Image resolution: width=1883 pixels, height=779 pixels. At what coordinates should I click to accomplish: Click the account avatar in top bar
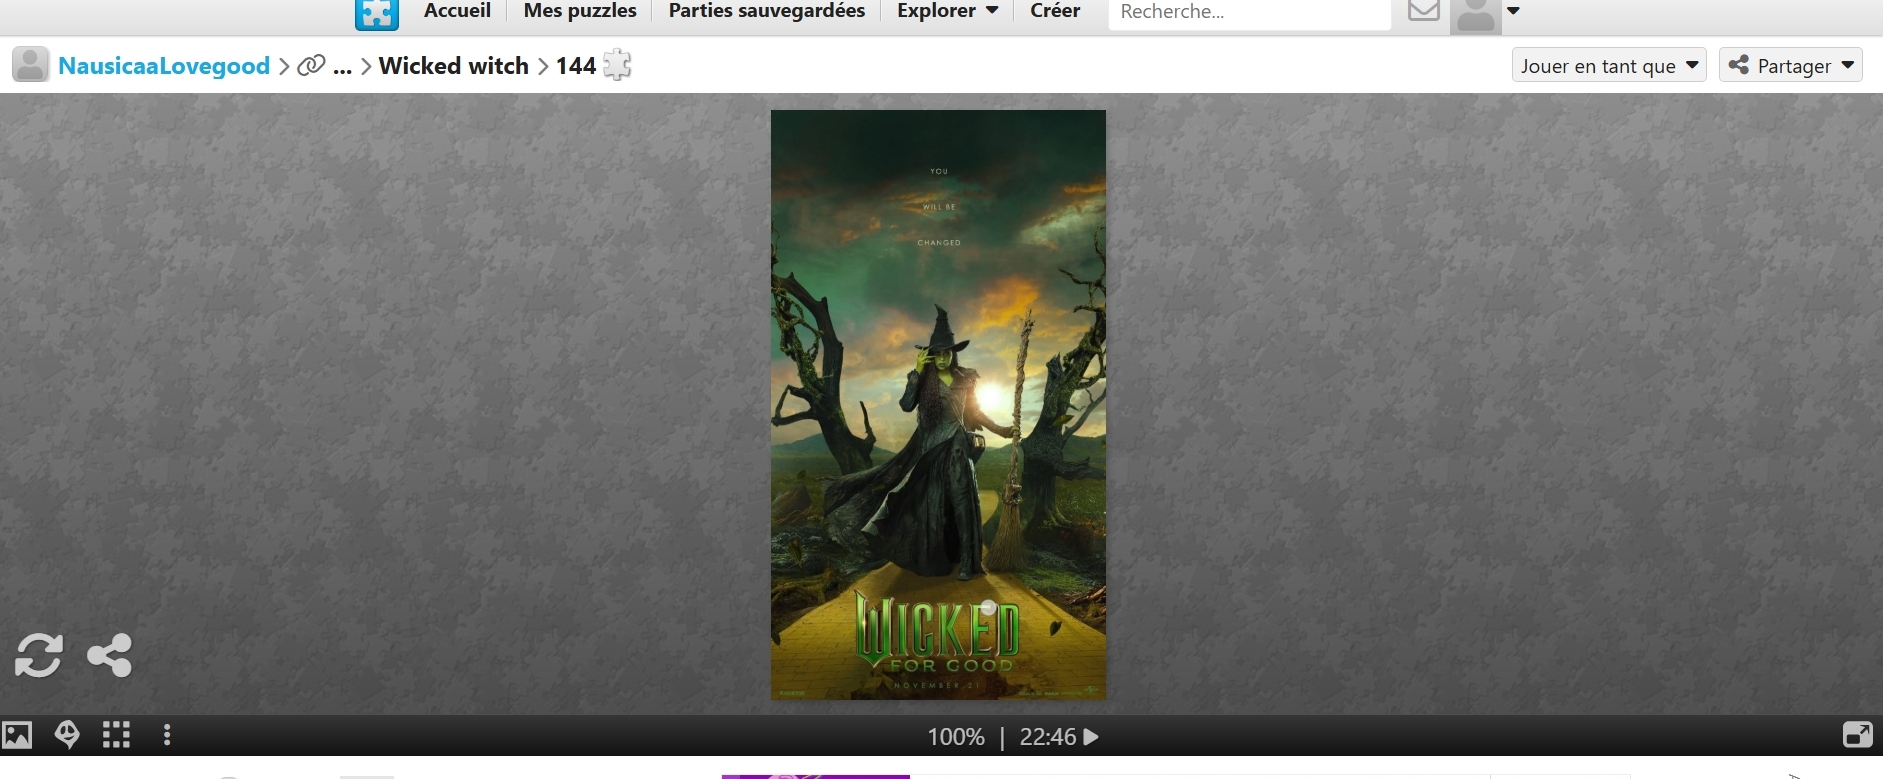(1476, 16)
